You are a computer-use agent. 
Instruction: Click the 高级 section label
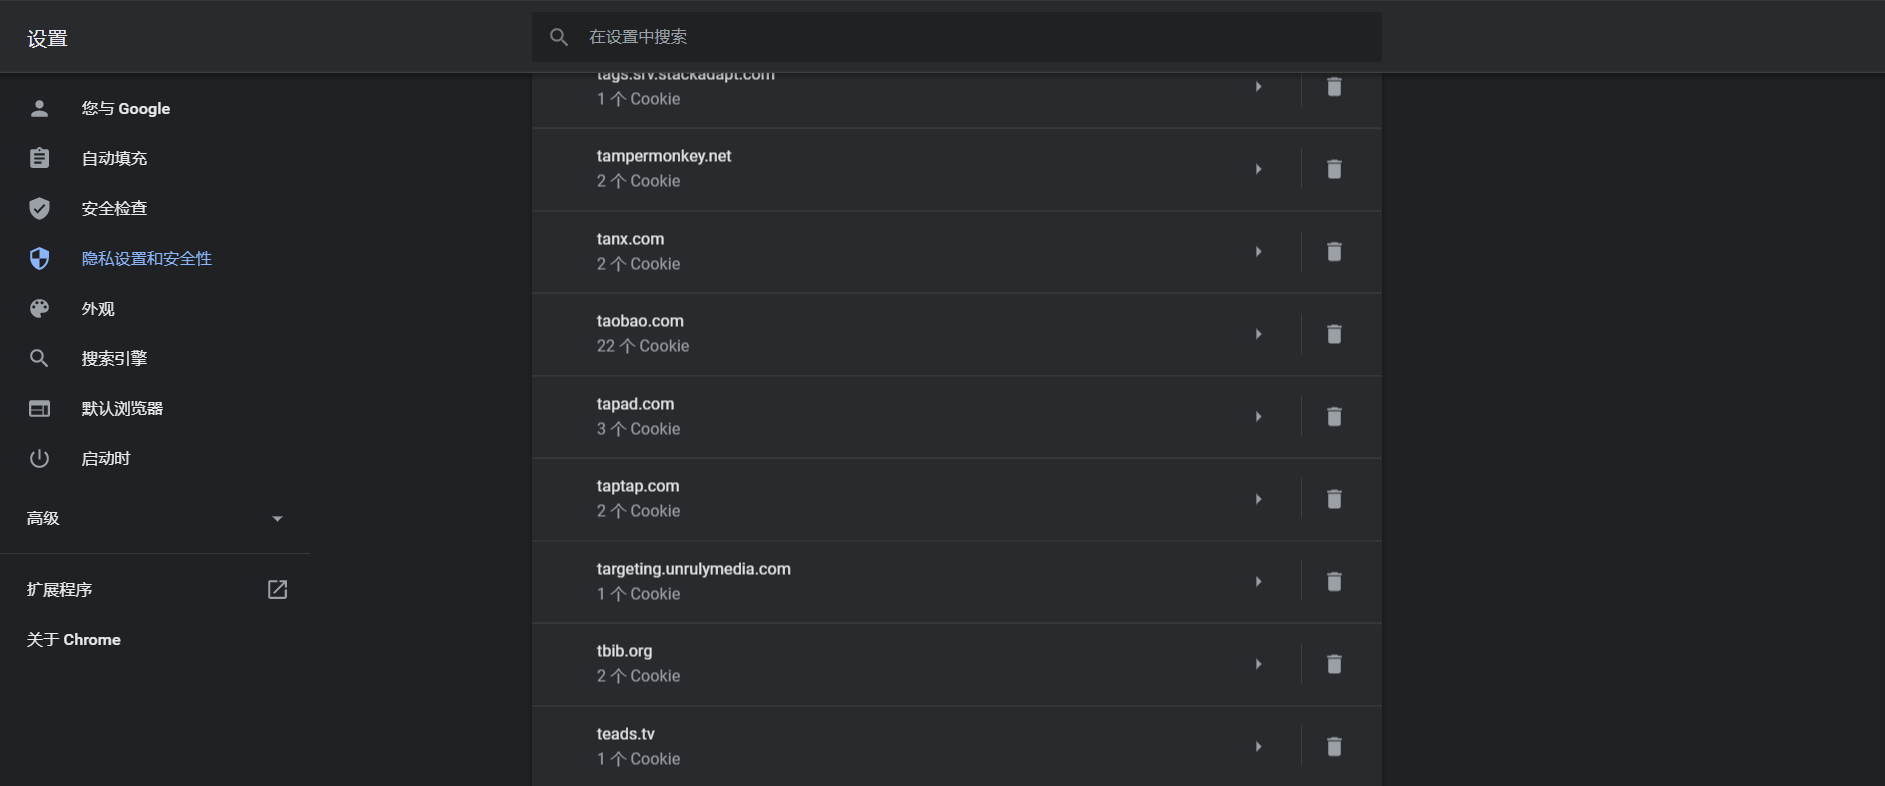(43, 518)
